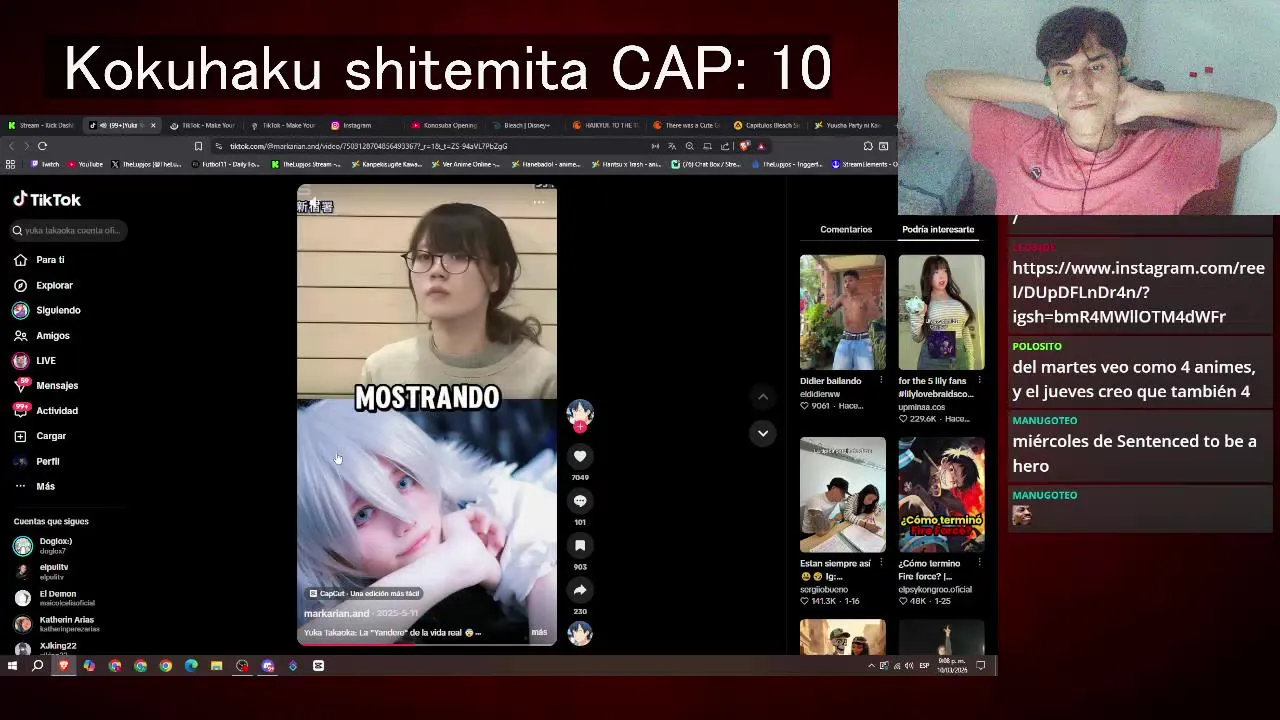Go to previous video with up chevron
The height and width of the screenshot is (720, 1280).
pyautogui.click(x=763, y=397)
